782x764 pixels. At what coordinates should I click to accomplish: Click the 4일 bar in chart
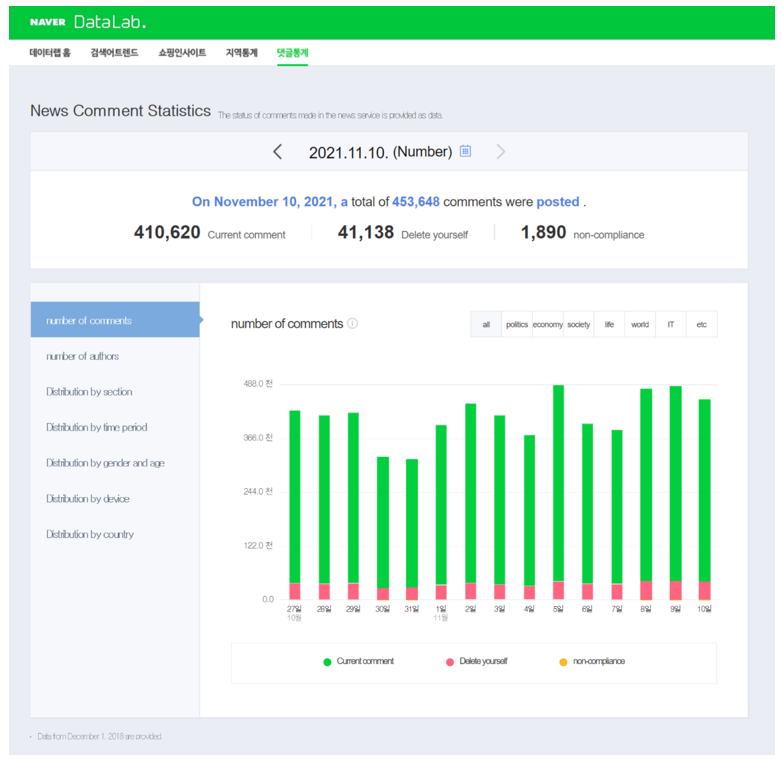tap(529, 517)
